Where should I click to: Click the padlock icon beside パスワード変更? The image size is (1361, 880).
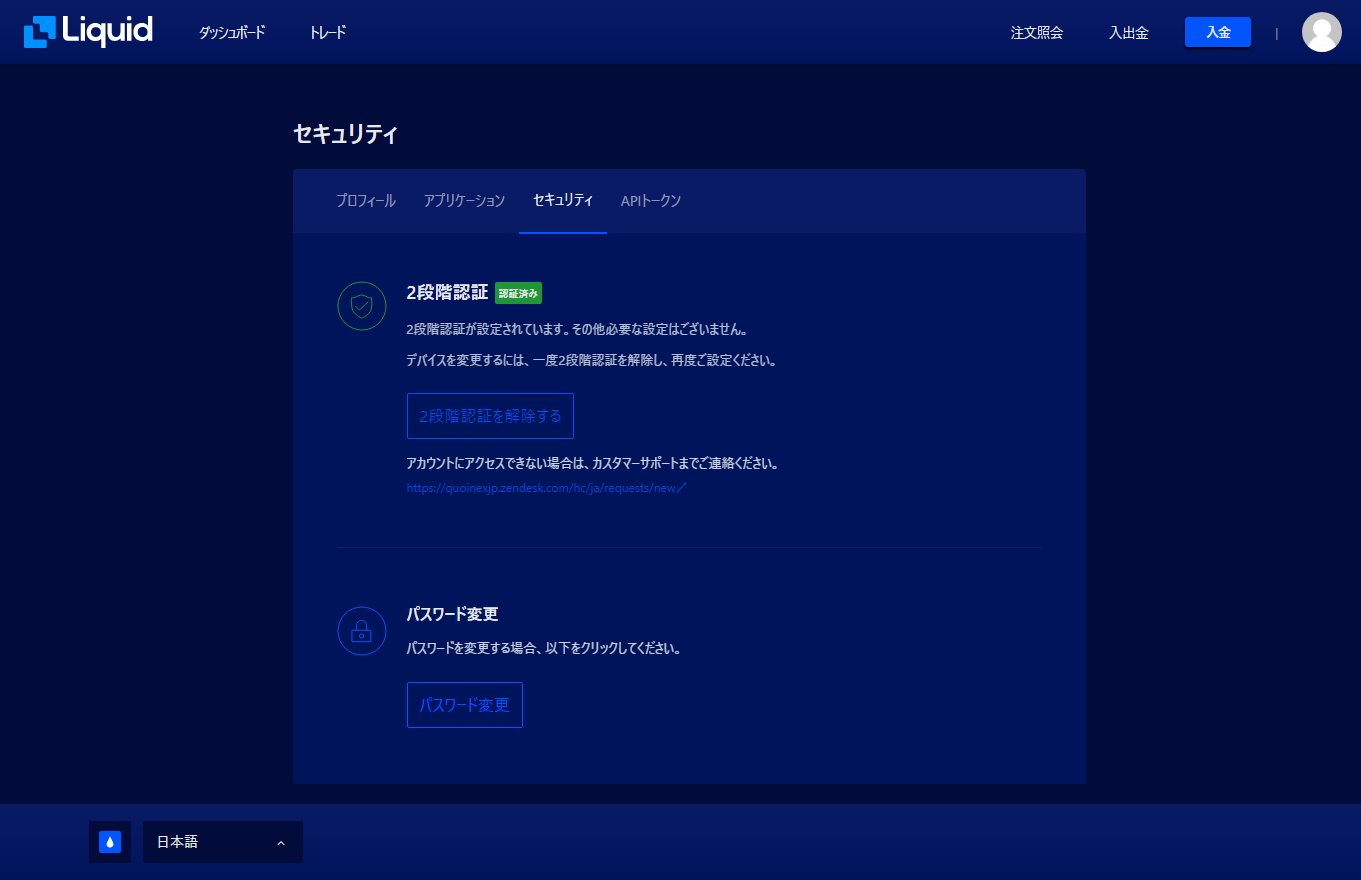click(362, 631)
